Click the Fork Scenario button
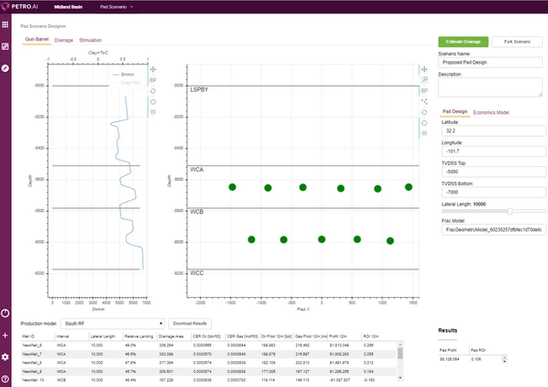Image resolution: width=548 pixels, height=387 pixels. 517,42
